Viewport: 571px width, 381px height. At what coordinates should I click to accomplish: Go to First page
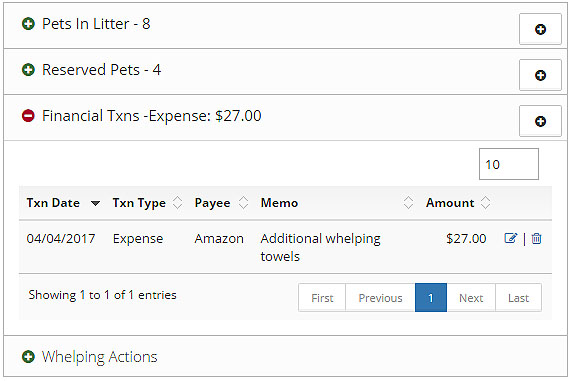click(x=322, y=298)
